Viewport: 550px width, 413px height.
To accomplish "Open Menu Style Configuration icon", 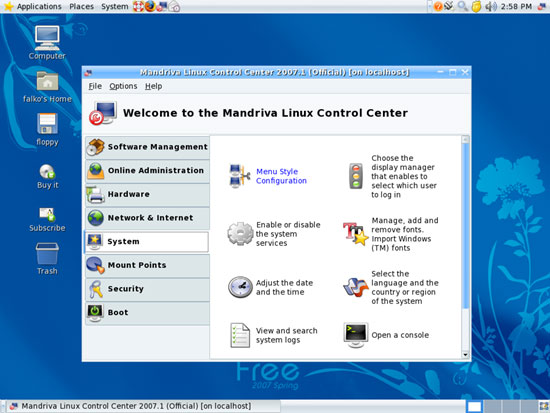I will [240, 176].
